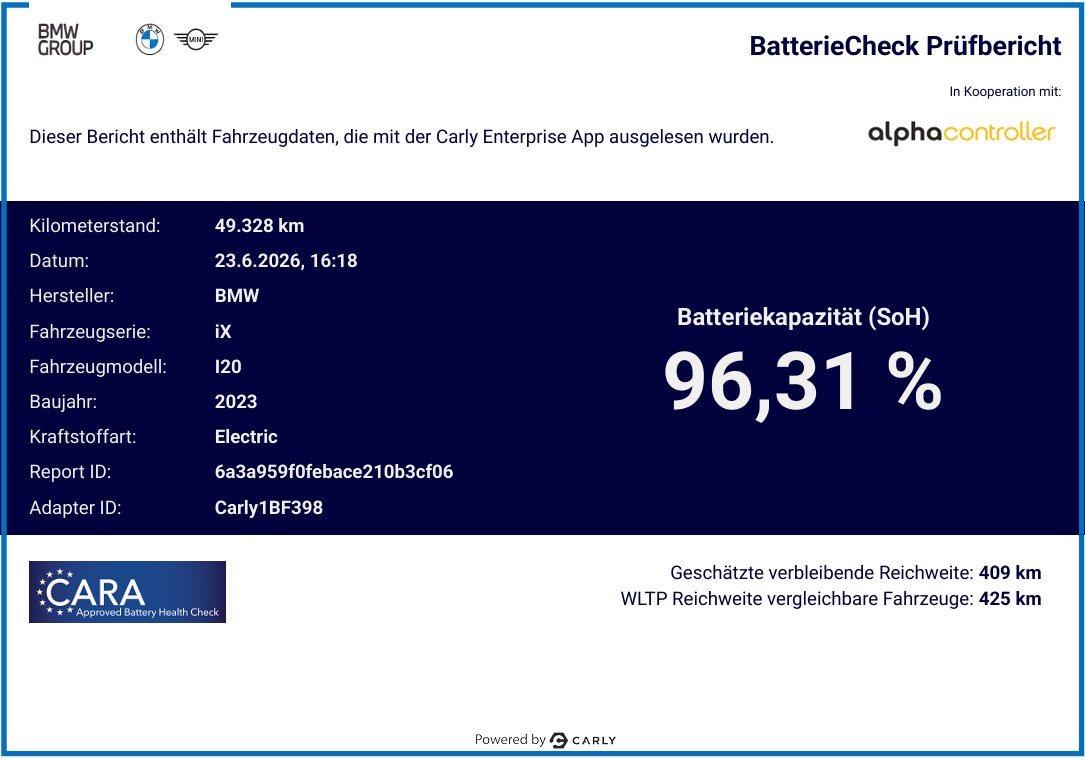Select the build year value '2023'
The height and width of the screenshot is (760, 1085).
[236, 402]
